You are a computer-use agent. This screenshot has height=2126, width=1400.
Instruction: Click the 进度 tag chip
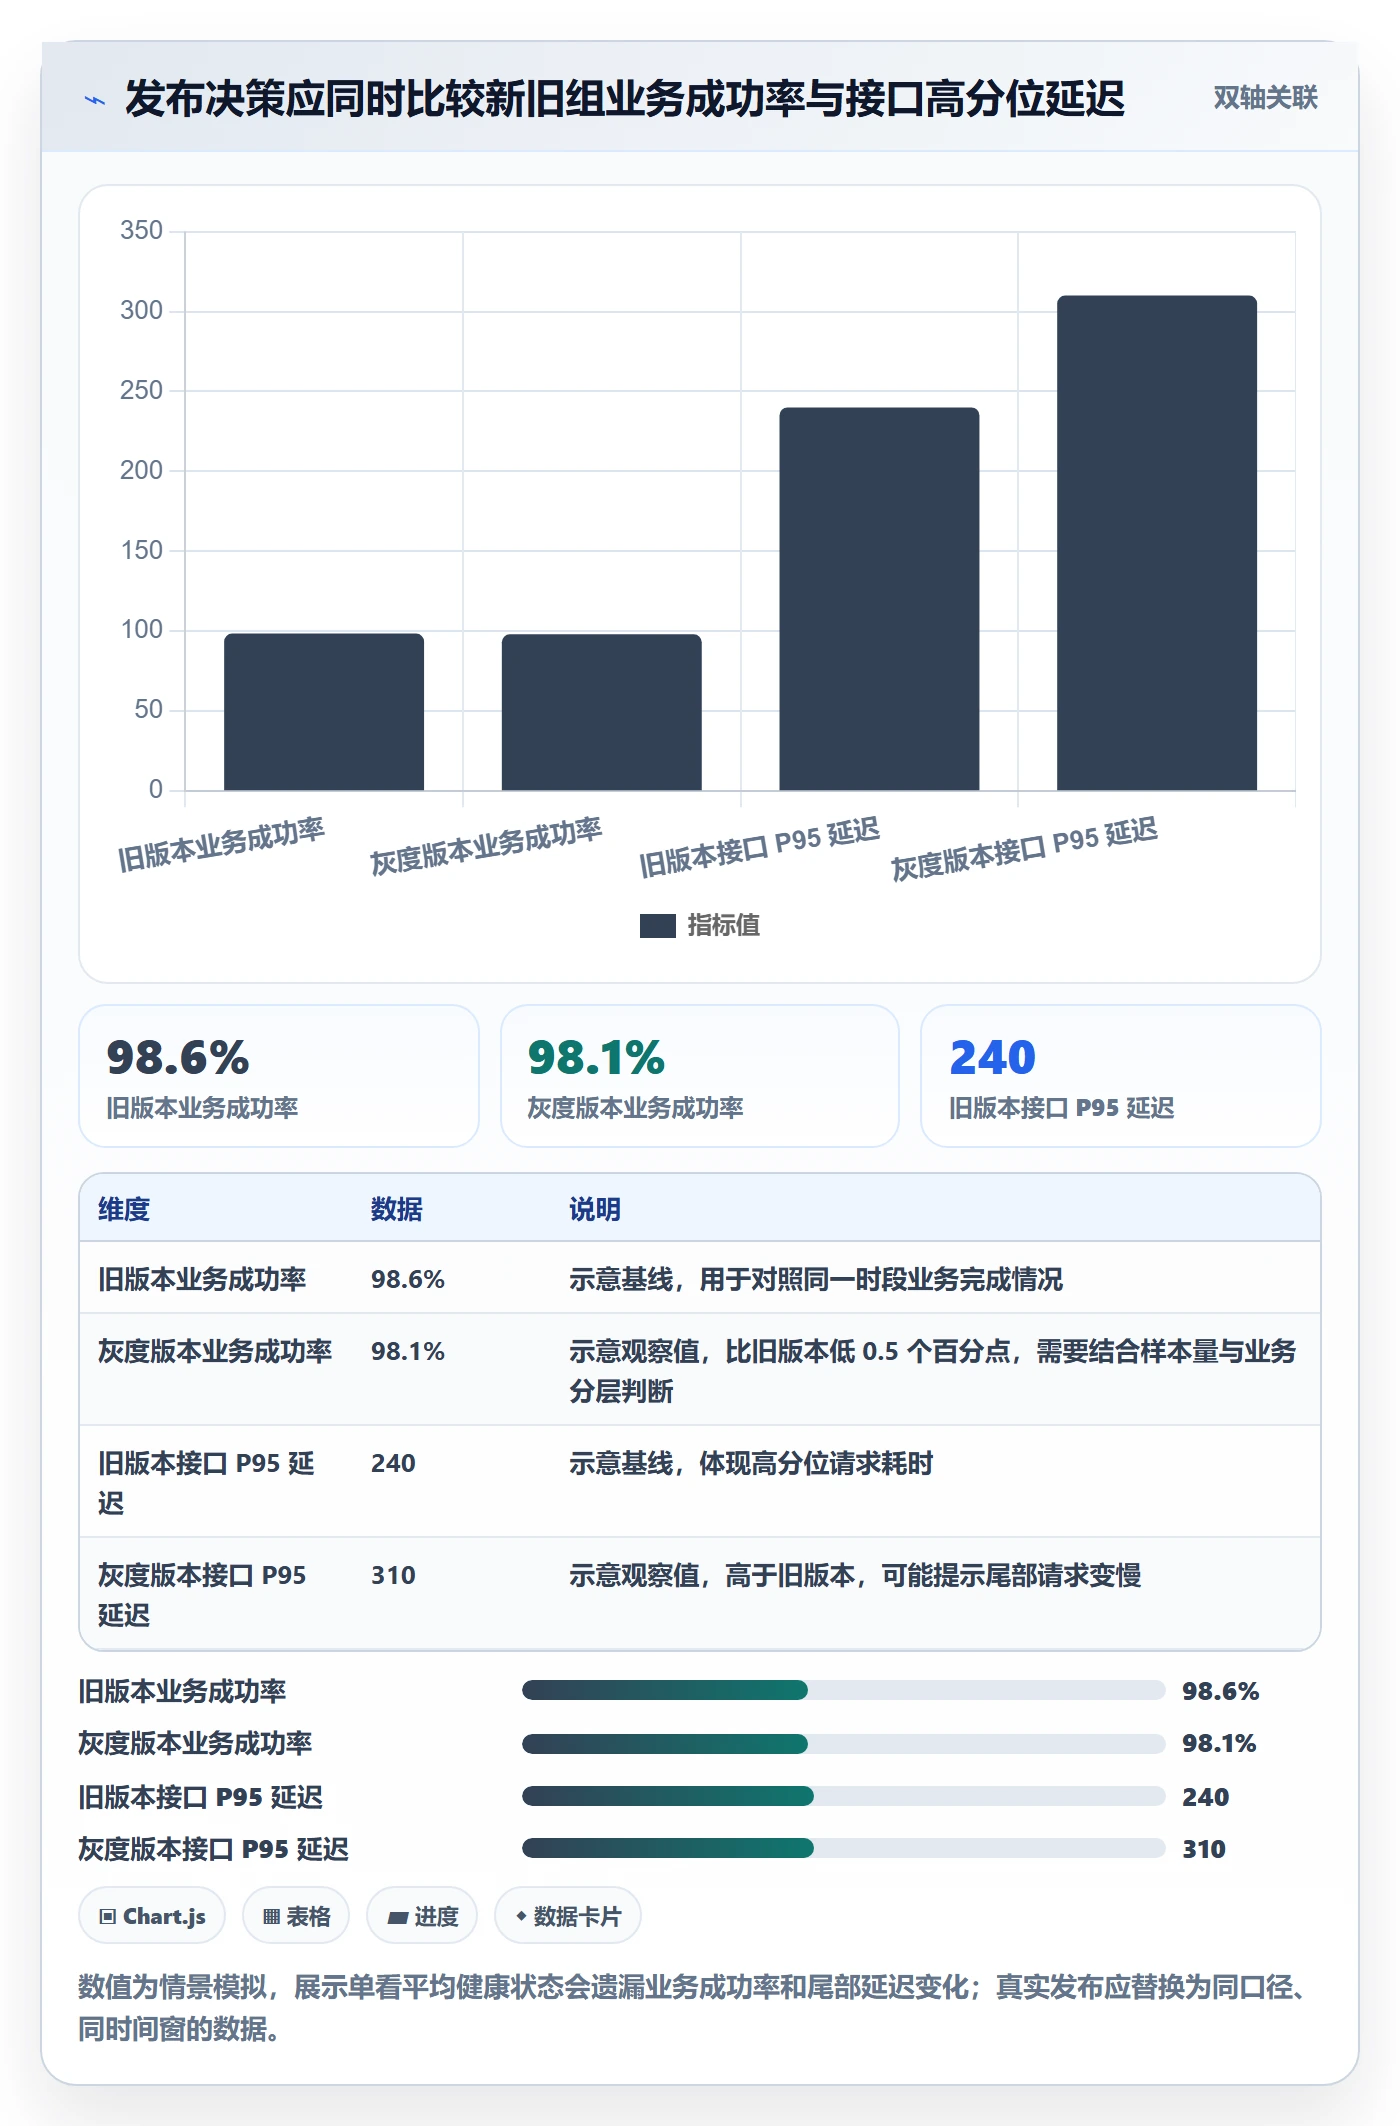tap(422, 1916)
